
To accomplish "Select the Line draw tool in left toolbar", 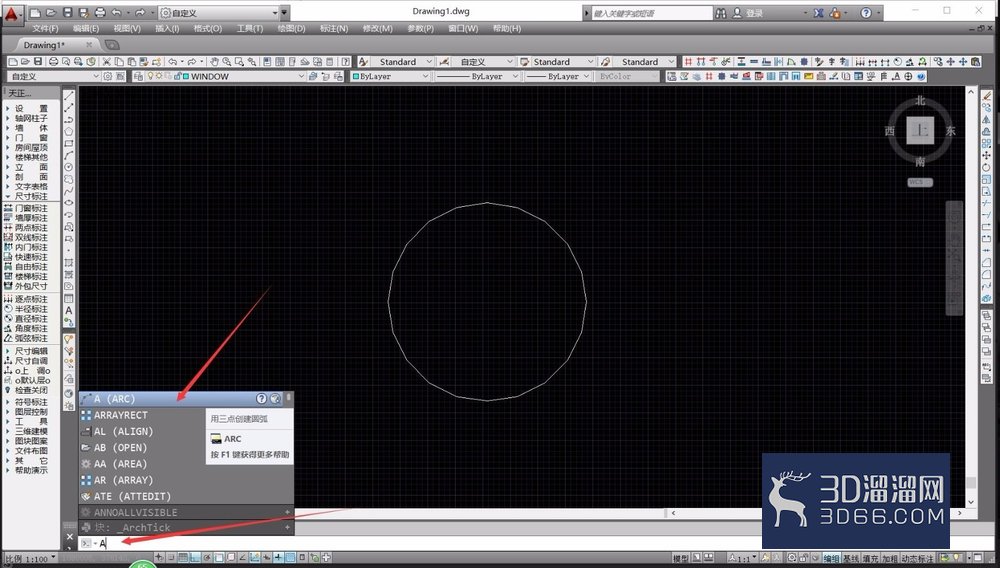I will pos(69,96).
